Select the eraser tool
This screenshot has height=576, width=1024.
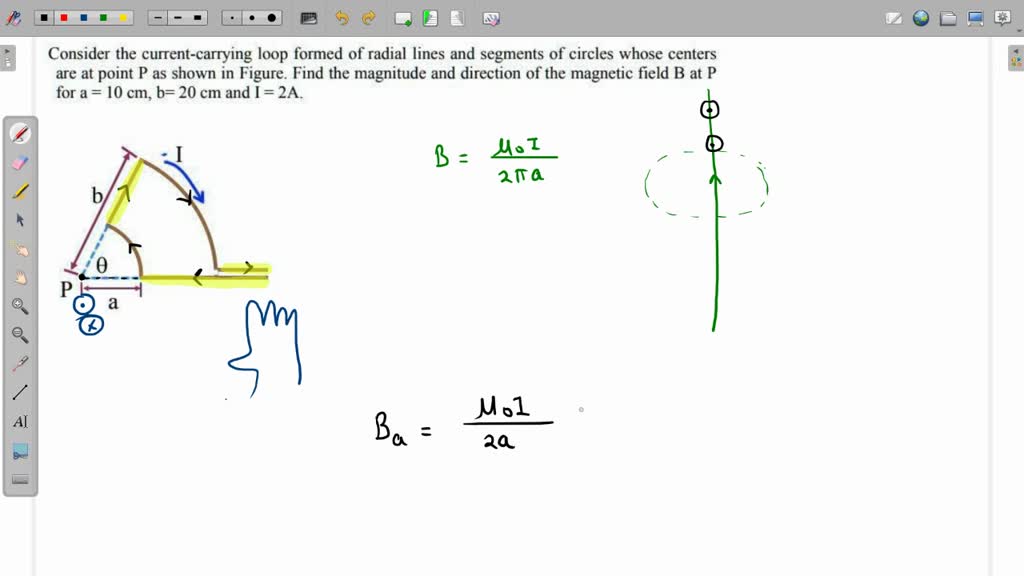(x=20, y=161)
